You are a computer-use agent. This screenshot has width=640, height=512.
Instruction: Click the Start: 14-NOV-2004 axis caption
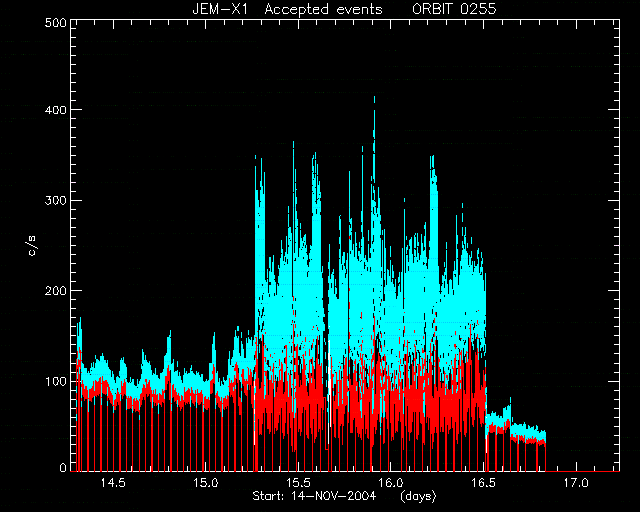point(314,496)
